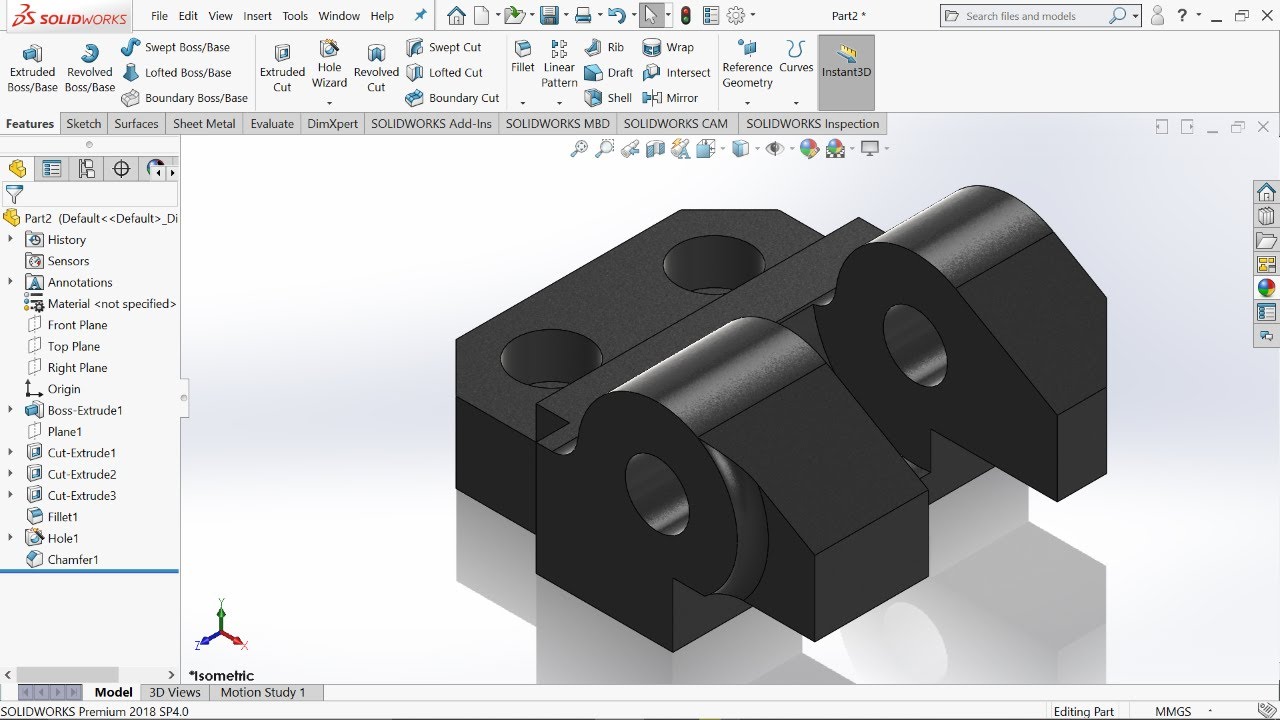This screenshot has width=1280, height=720.
Task: Open the File menu
Action: pyautogui.click(x=160, y=16)
